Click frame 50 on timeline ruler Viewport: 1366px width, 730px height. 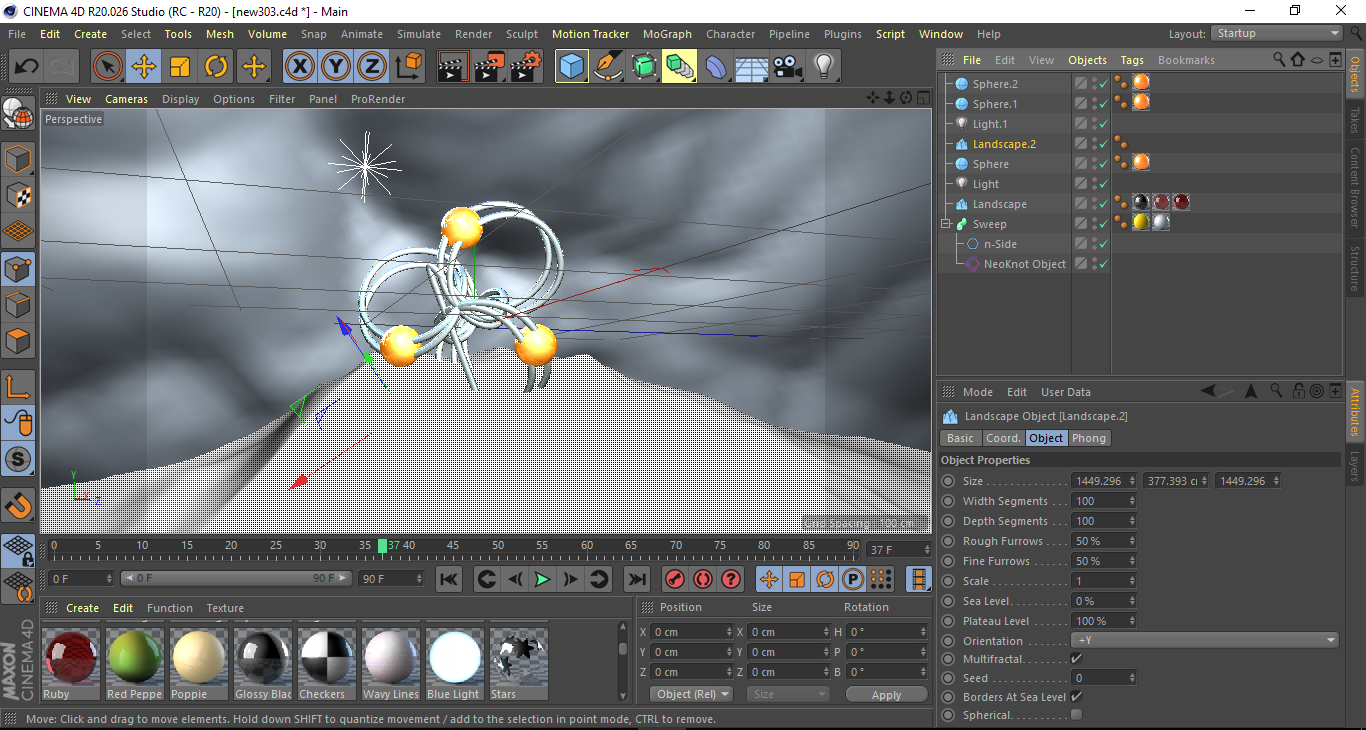[x=497, y=546]
